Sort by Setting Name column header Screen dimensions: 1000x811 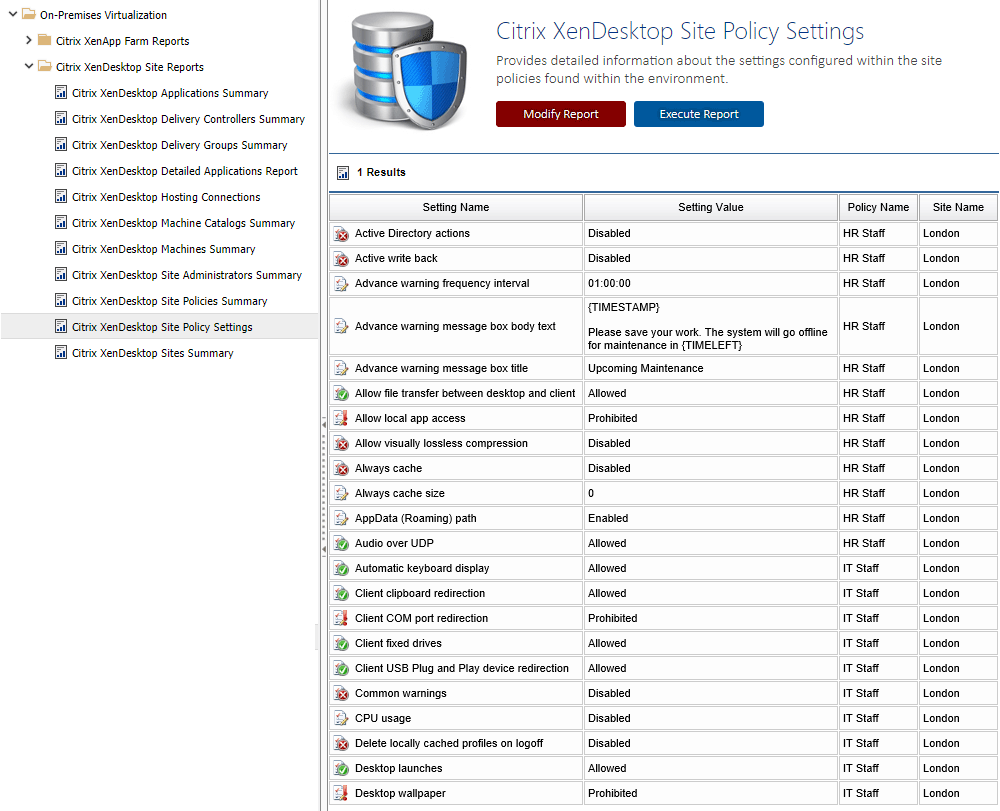[456, 207]
